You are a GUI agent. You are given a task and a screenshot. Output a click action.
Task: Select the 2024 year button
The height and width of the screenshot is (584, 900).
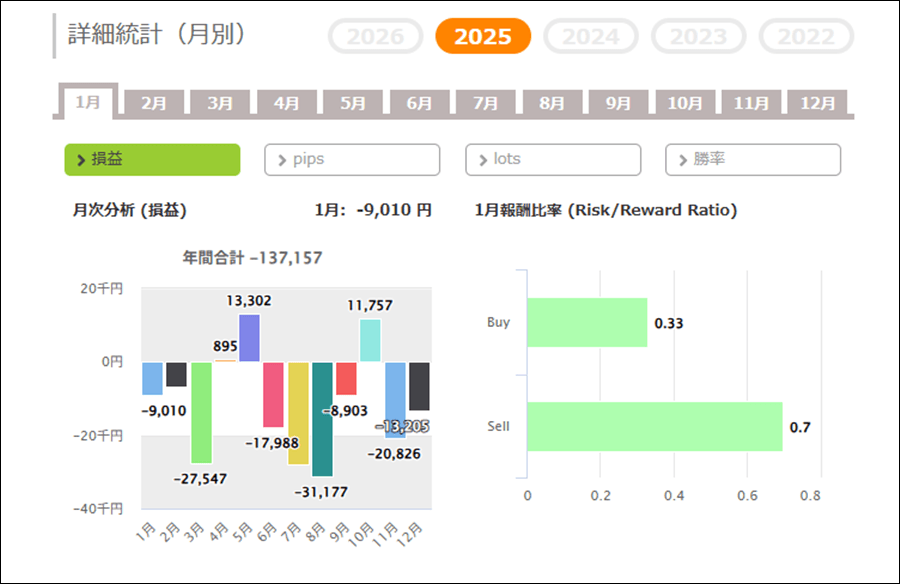click(591, 37)
